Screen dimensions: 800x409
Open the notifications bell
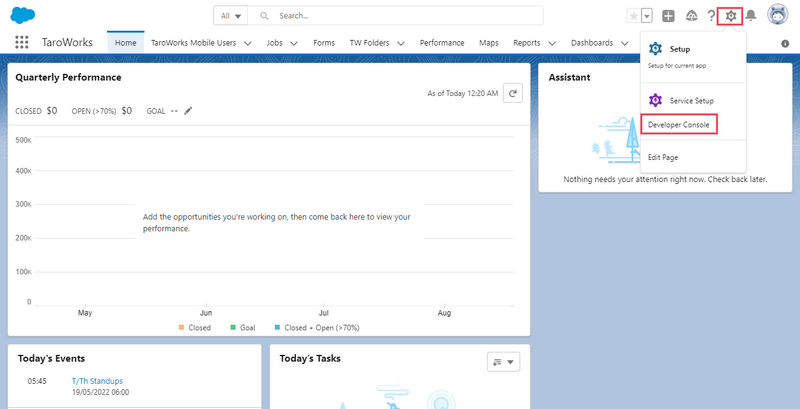coord(751,16)
